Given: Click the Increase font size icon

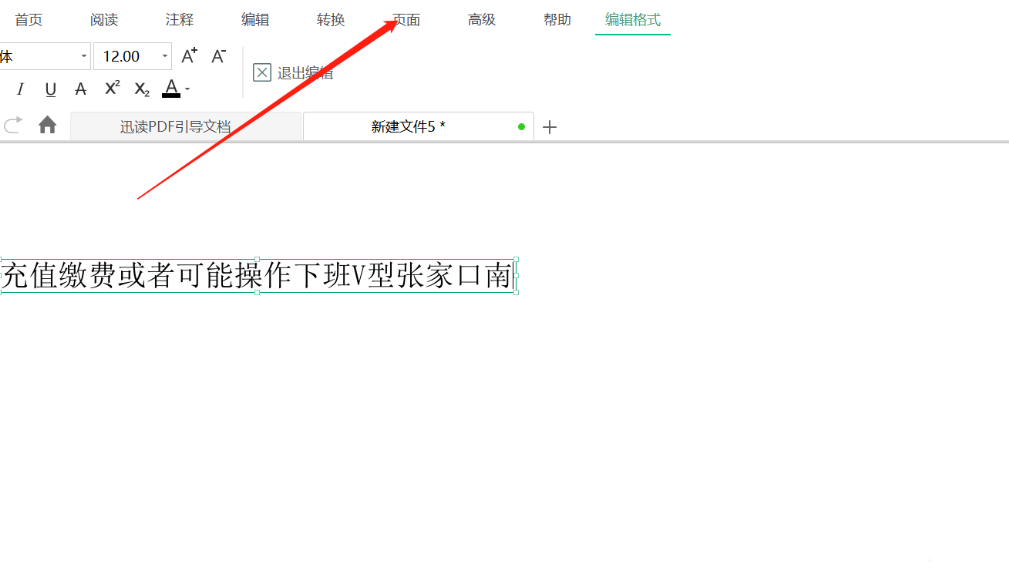Looking at the screenshot, I should [189, 56].
